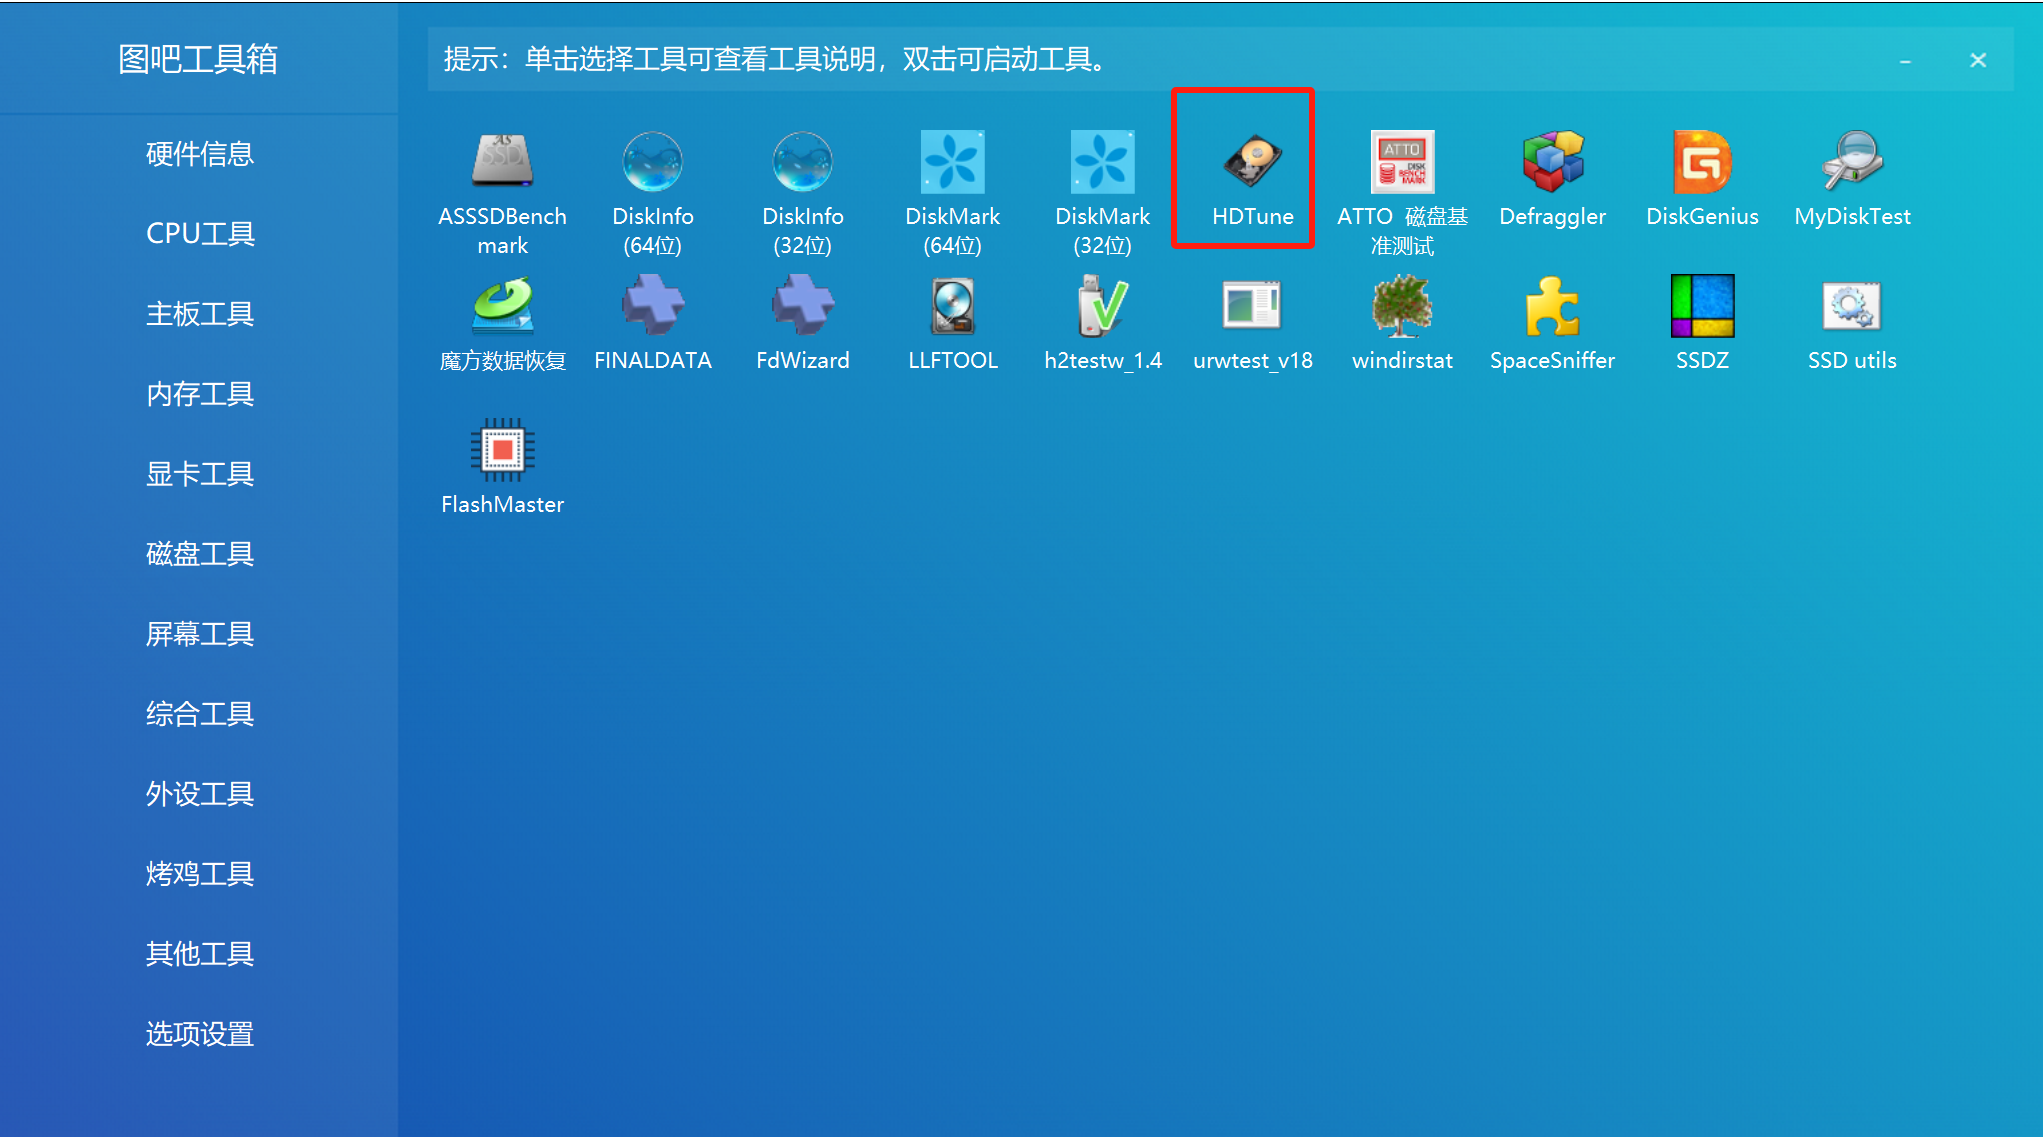This screenshot has height=1137, width=2043.
Task: Minimize the toolbox window
Action: coord(1905,61)
